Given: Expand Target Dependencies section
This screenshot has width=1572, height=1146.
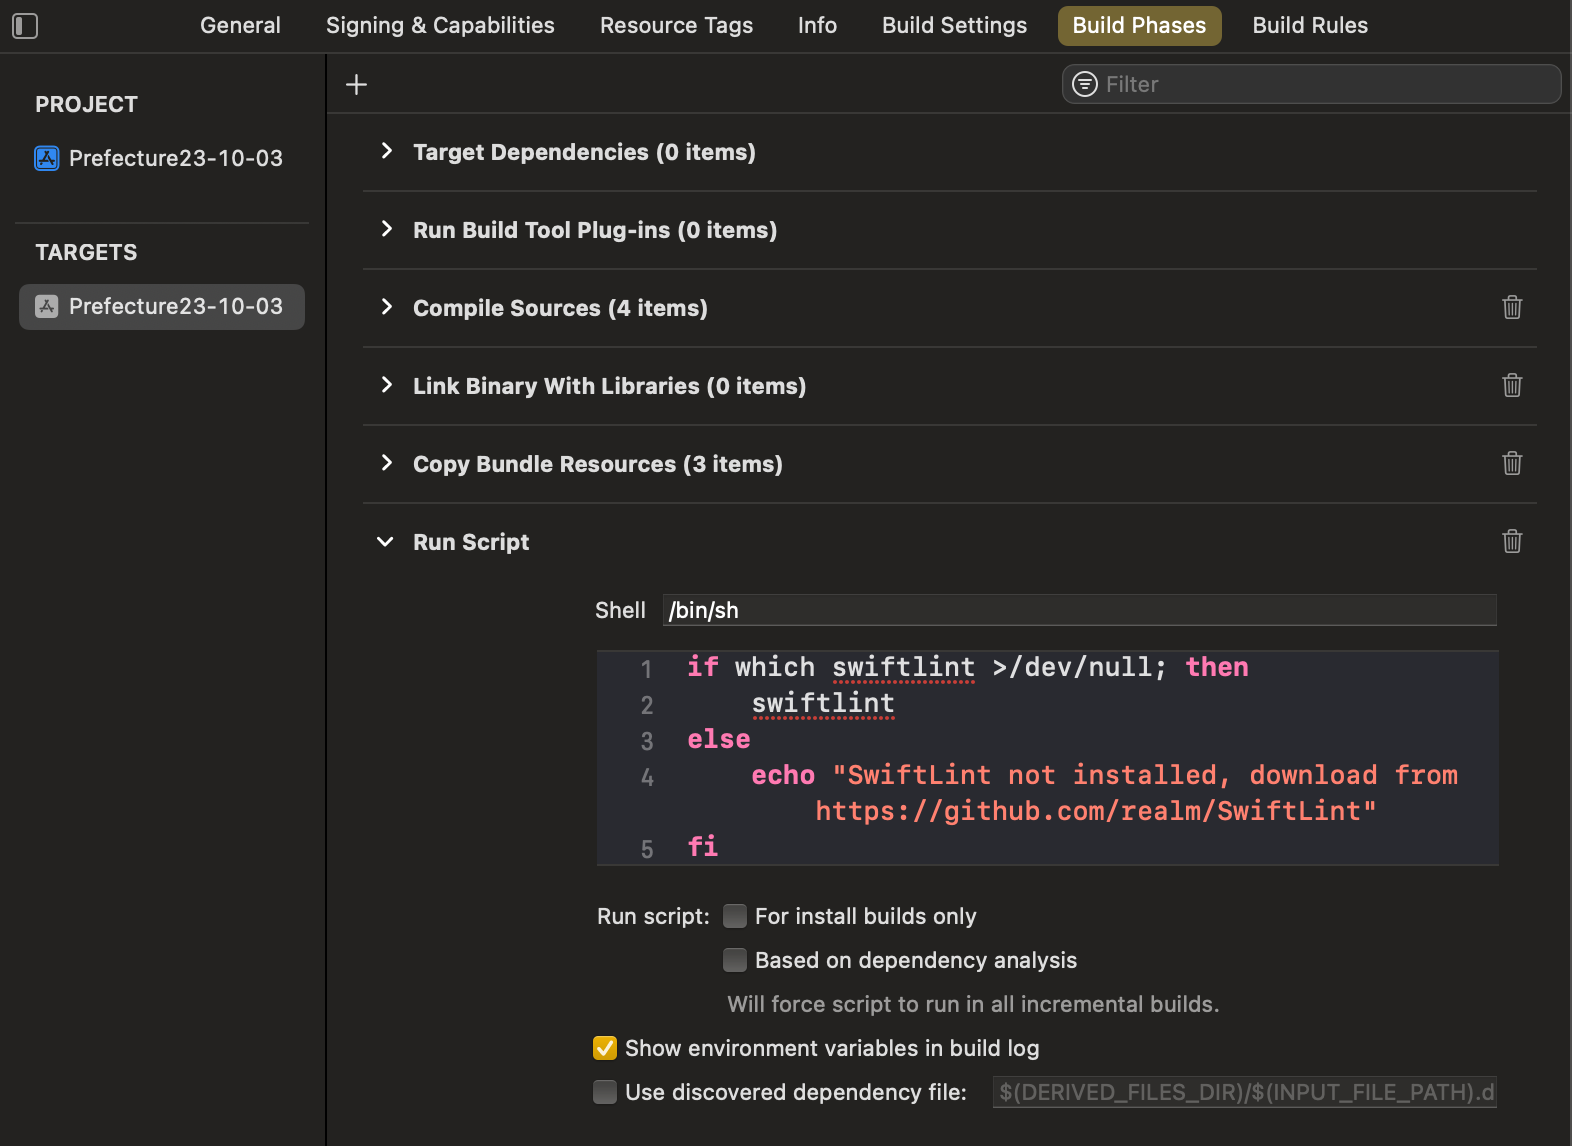Looking at the screenshot, I should [387, 152].
